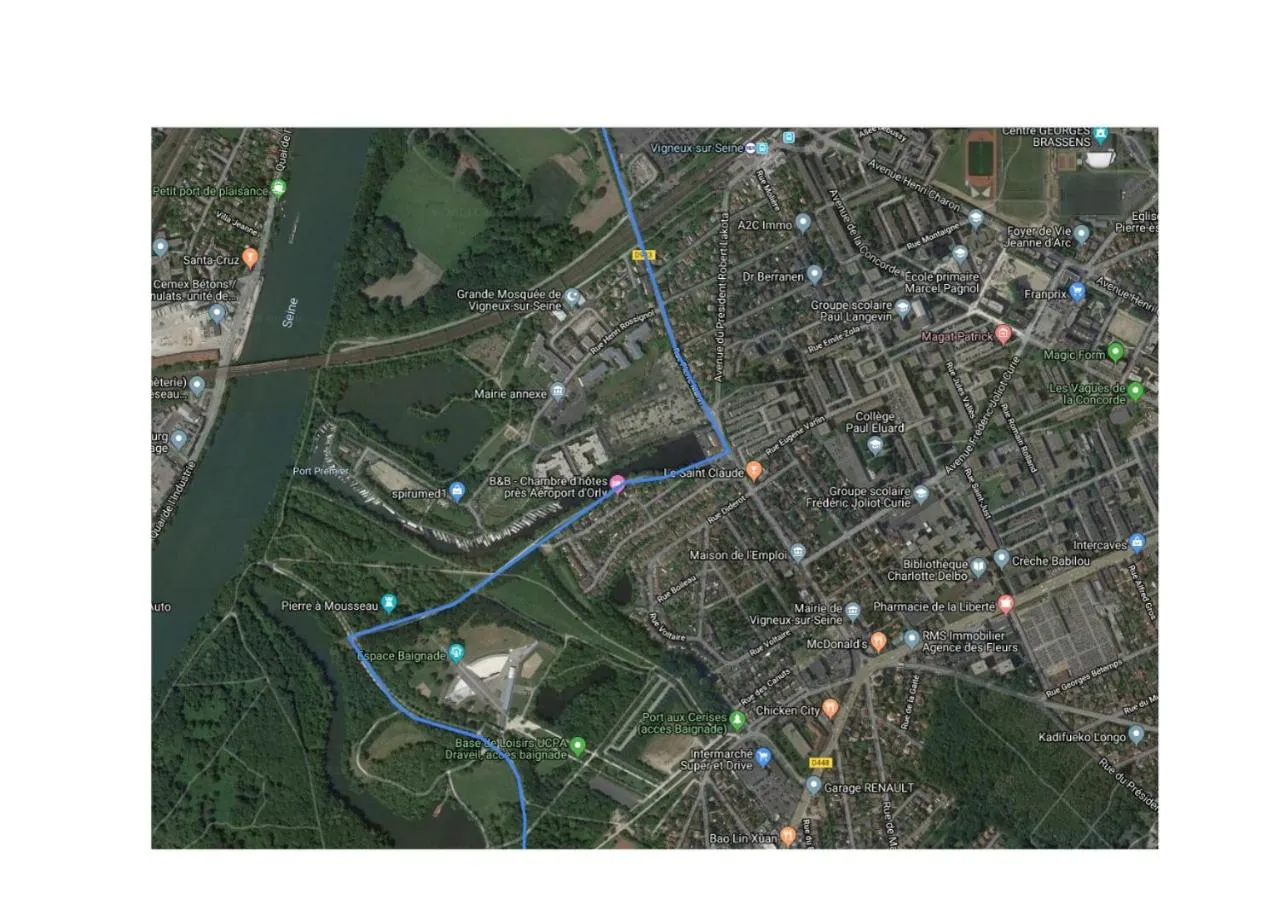The image size is (1279, 905).
Task: Select the Garage RENAULT pin
Action: tap(814, 786)
